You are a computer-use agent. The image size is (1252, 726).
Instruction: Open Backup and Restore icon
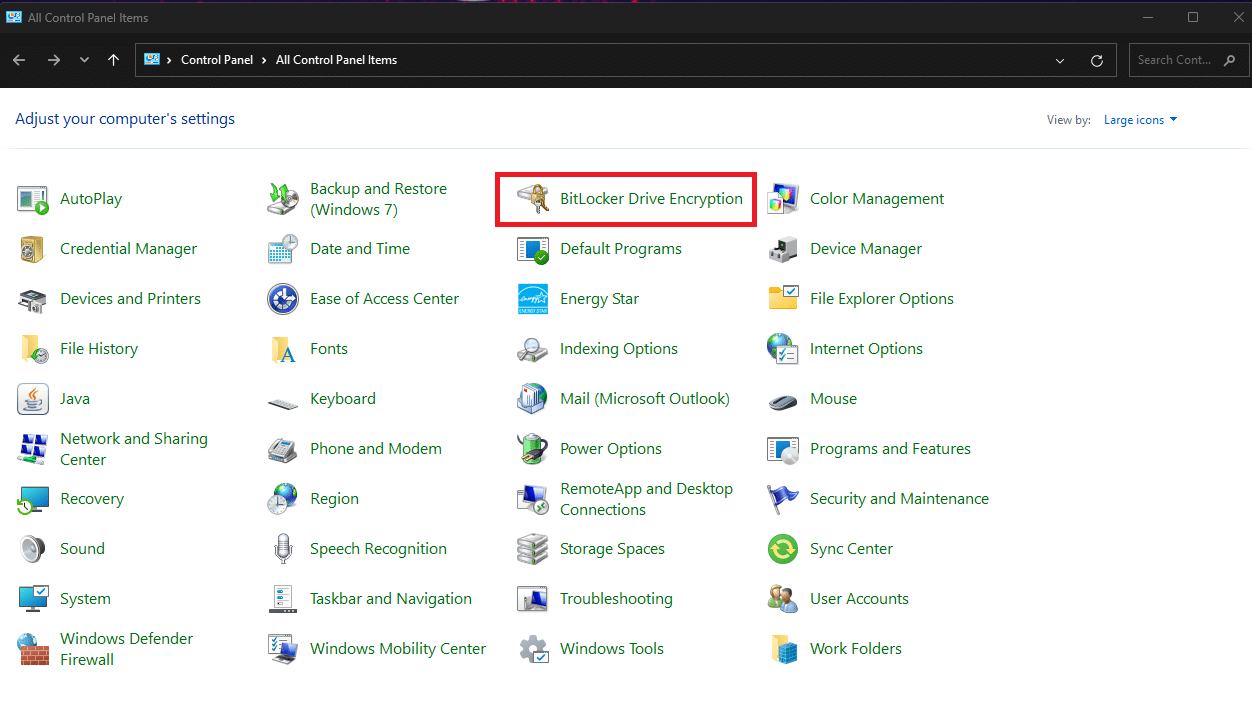click(x=283, y=199)
